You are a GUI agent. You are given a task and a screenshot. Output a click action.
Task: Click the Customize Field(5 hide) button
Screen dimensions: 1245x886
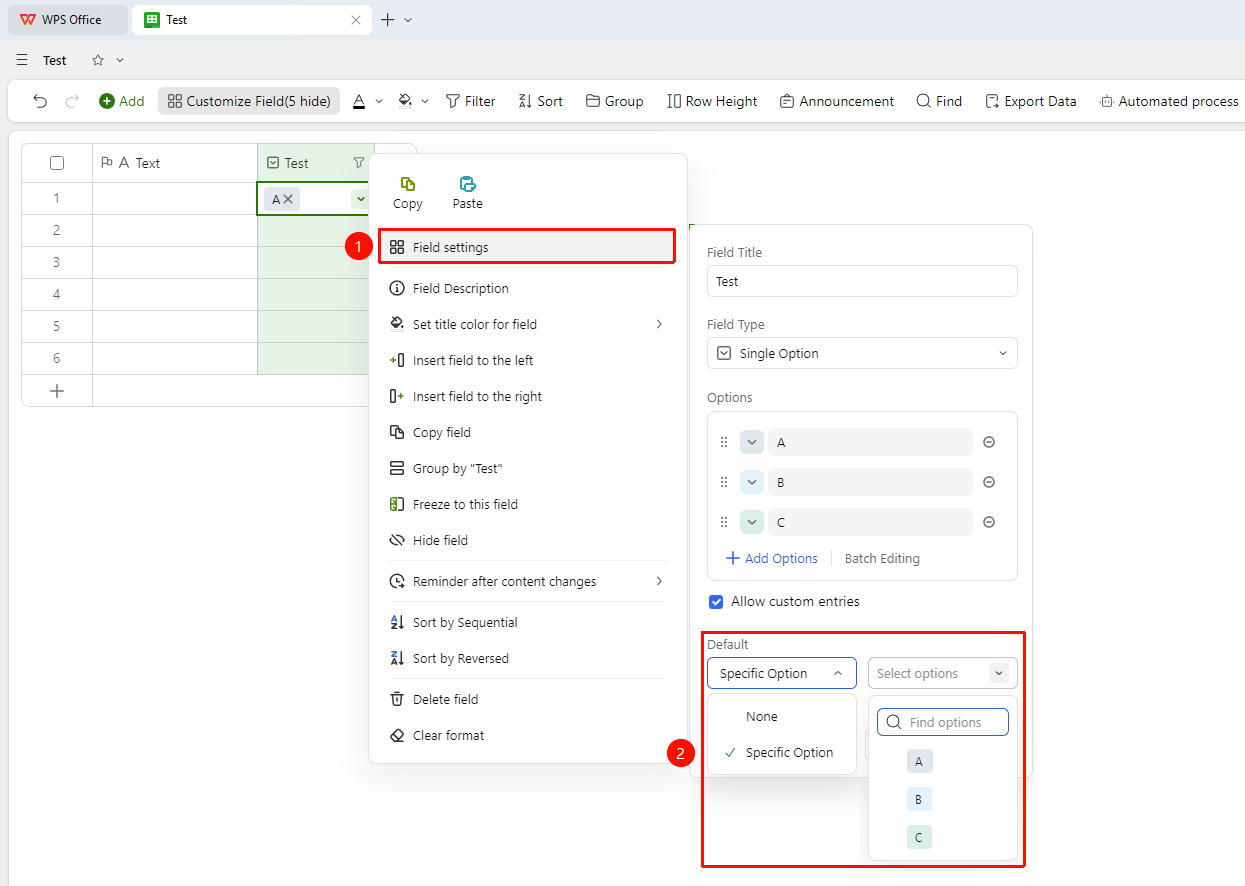coord(249,101)
